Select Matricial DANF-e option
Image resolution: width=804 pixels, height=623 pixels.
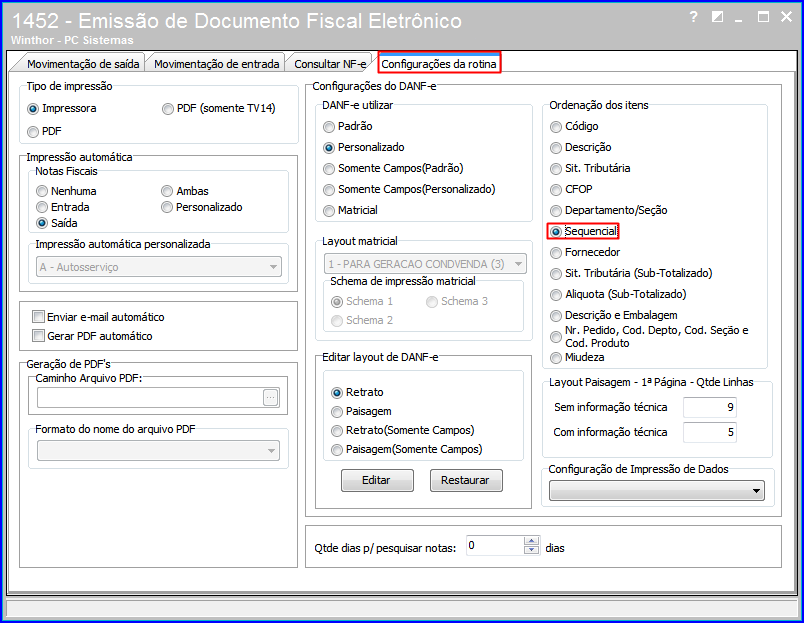click(x=350, y=210)
